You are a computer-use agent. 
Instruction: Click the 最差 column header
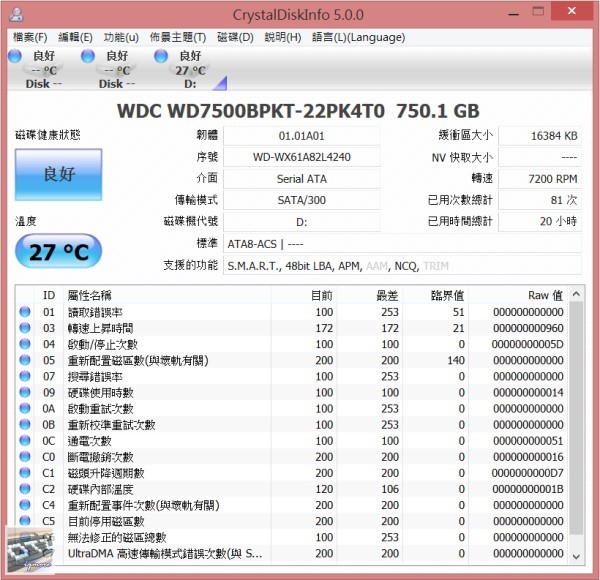(x=370, y=295)
